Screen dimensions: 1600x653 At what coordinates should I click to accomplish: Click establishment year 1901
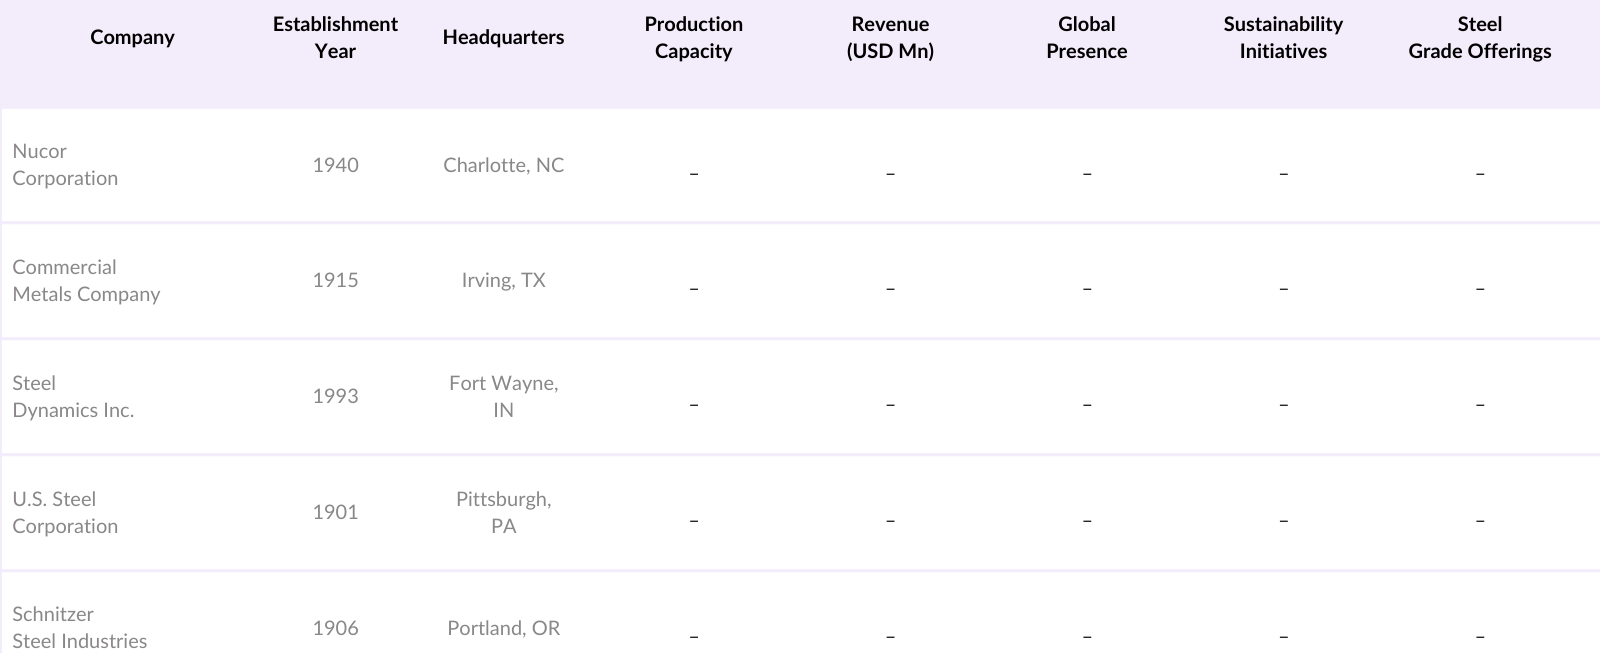click(x=335, y=512)
